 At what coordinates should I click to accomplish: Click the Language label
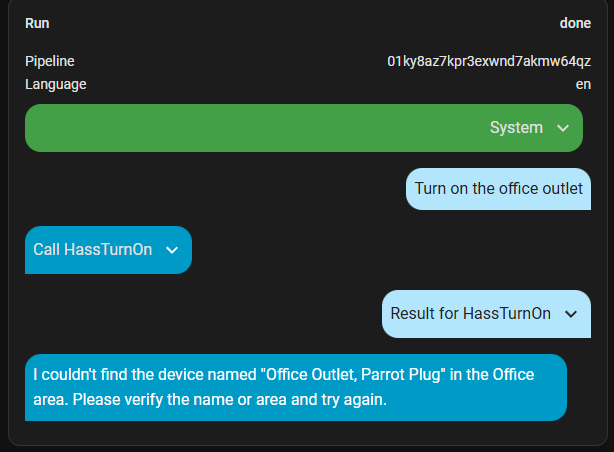pos(56,85)
